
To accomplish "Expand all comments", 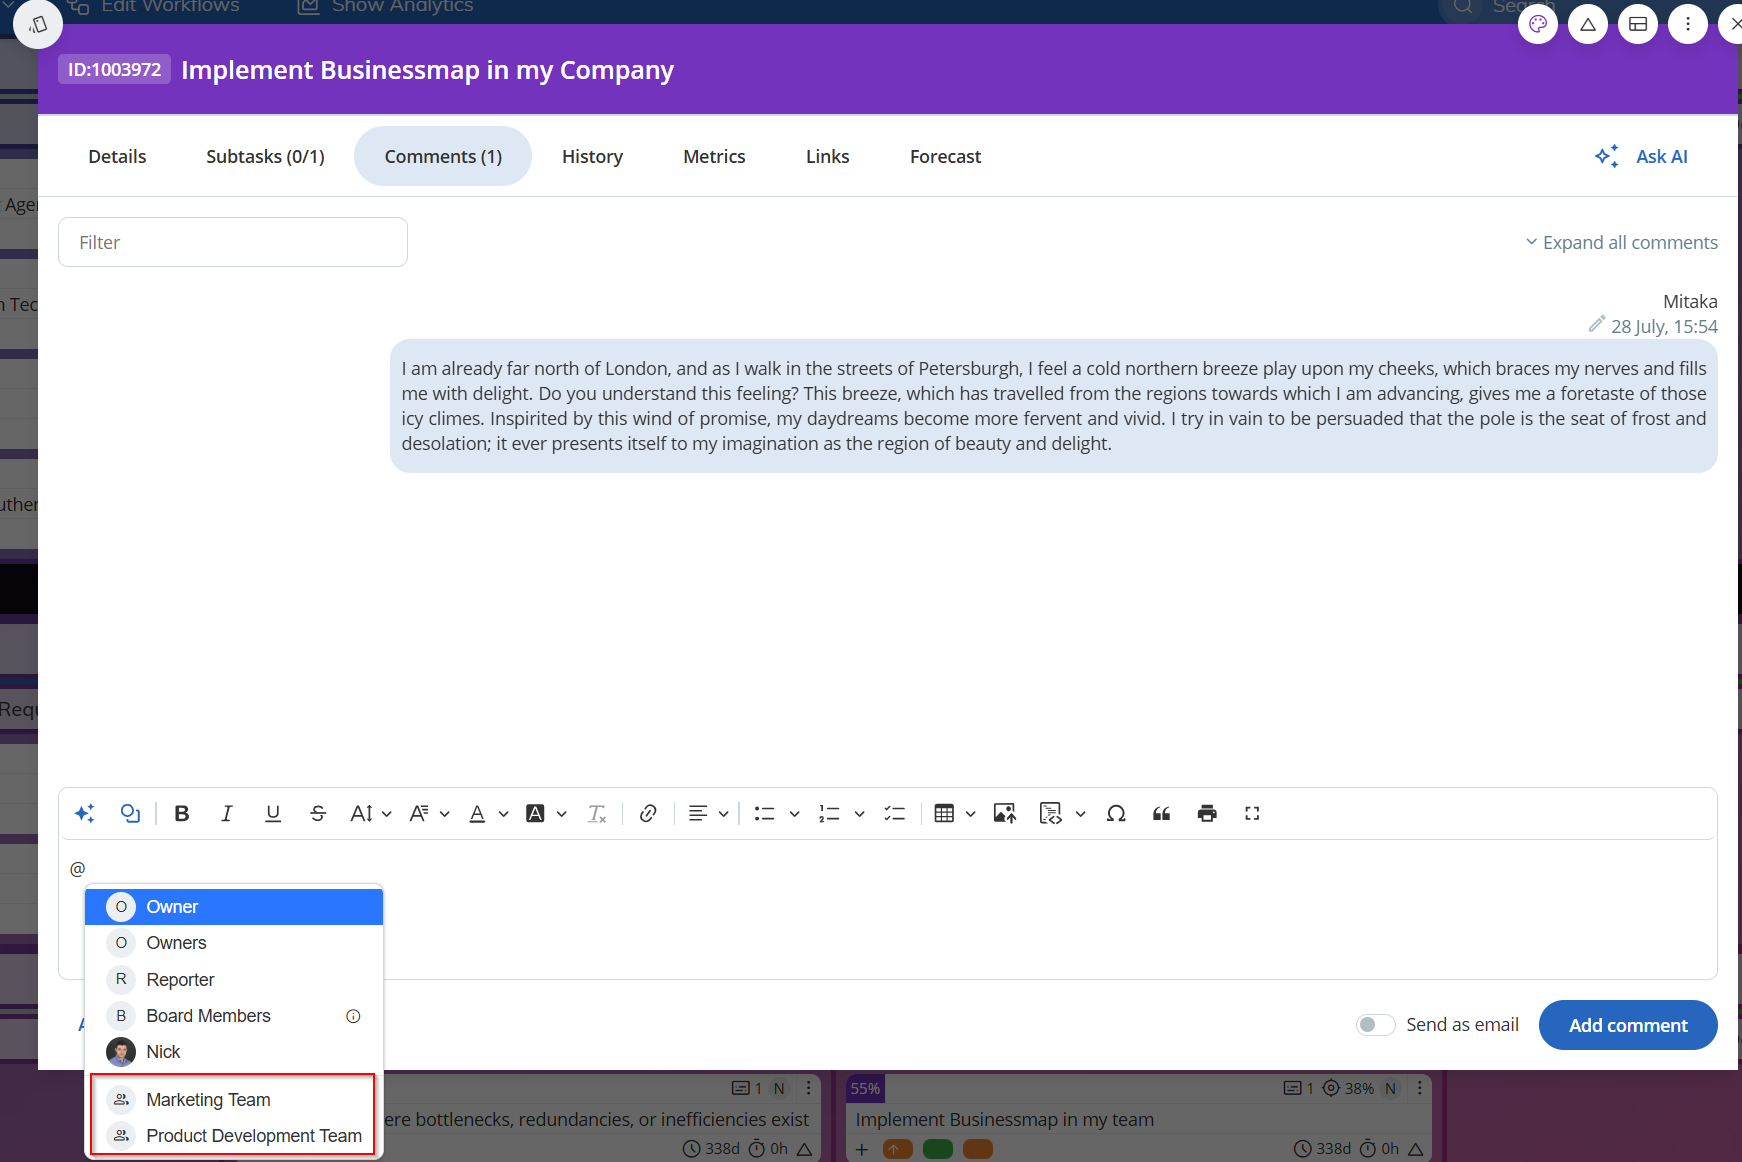I will 1621,243.
